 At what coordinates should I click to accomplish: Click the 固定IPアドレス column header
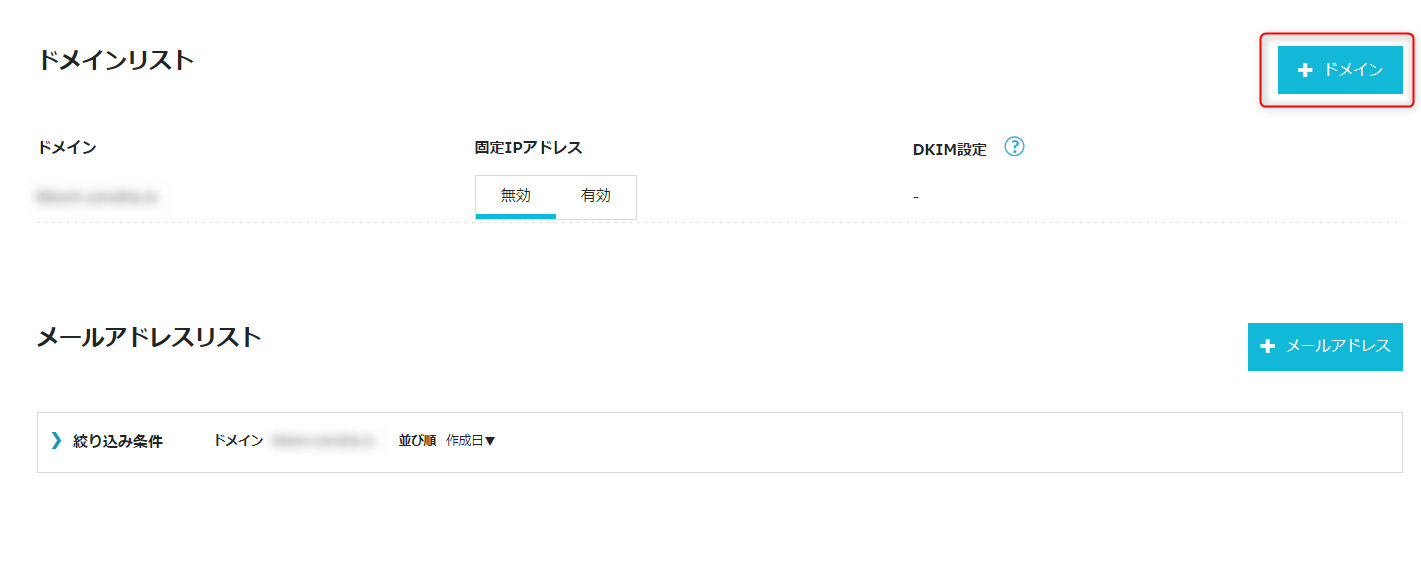tap(528, 148)
